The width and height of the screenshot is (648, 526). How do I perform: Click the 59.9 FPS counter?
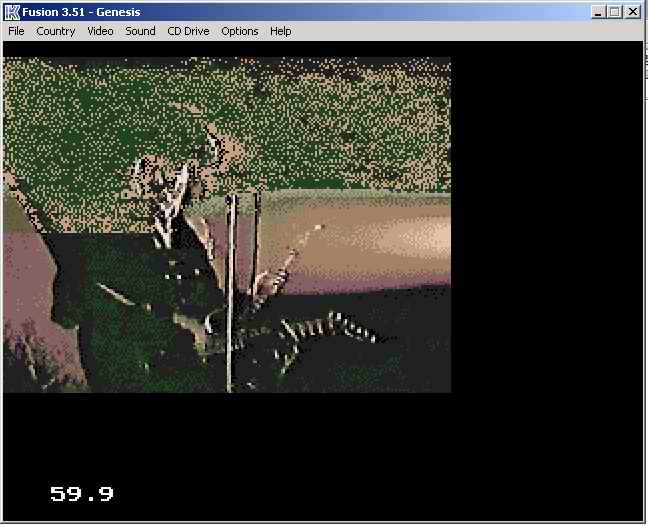[x=82, y=494]
